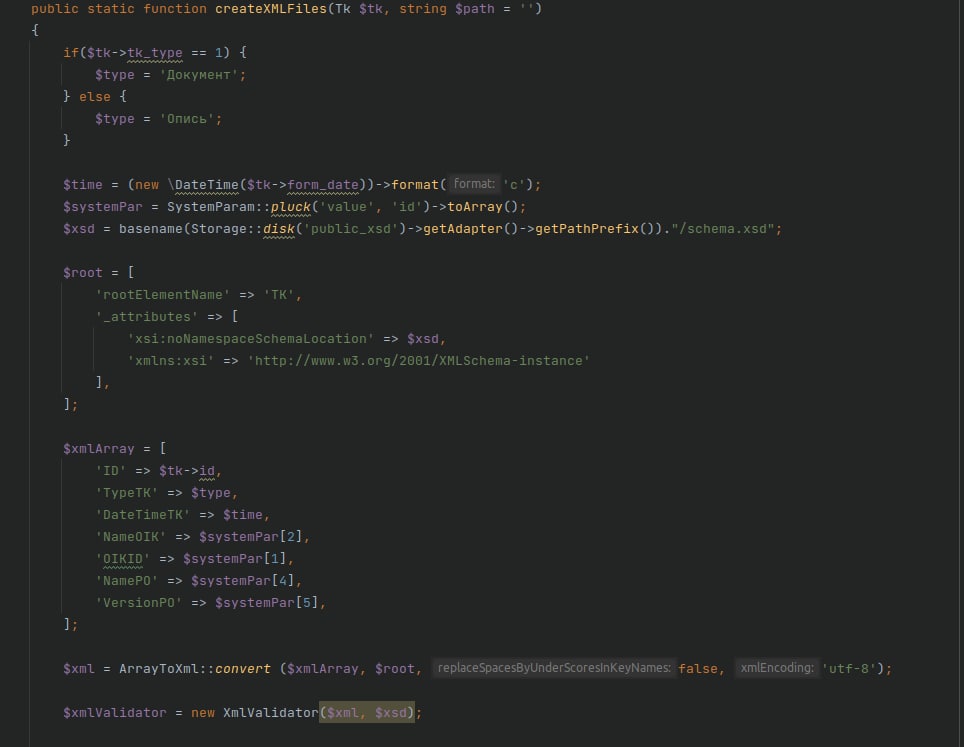Click the $systemPar[5] value
The height and width of the screenshot is (747, 964).
point(266,603)
